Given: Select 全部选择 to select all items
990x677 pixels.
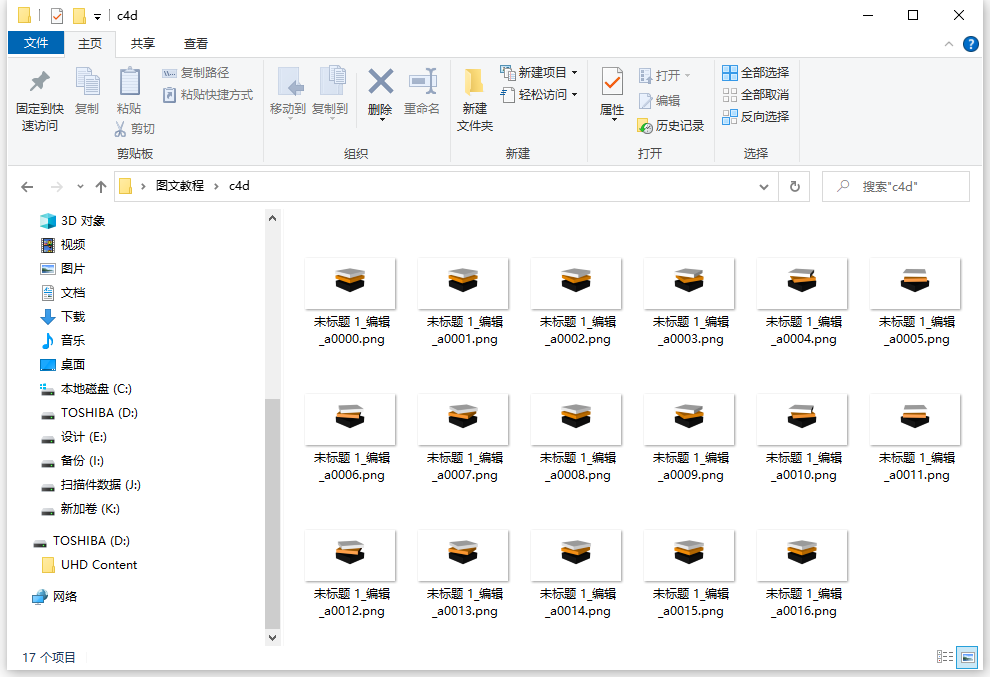Looking at the screenshot, I should (x=755, y=72).
